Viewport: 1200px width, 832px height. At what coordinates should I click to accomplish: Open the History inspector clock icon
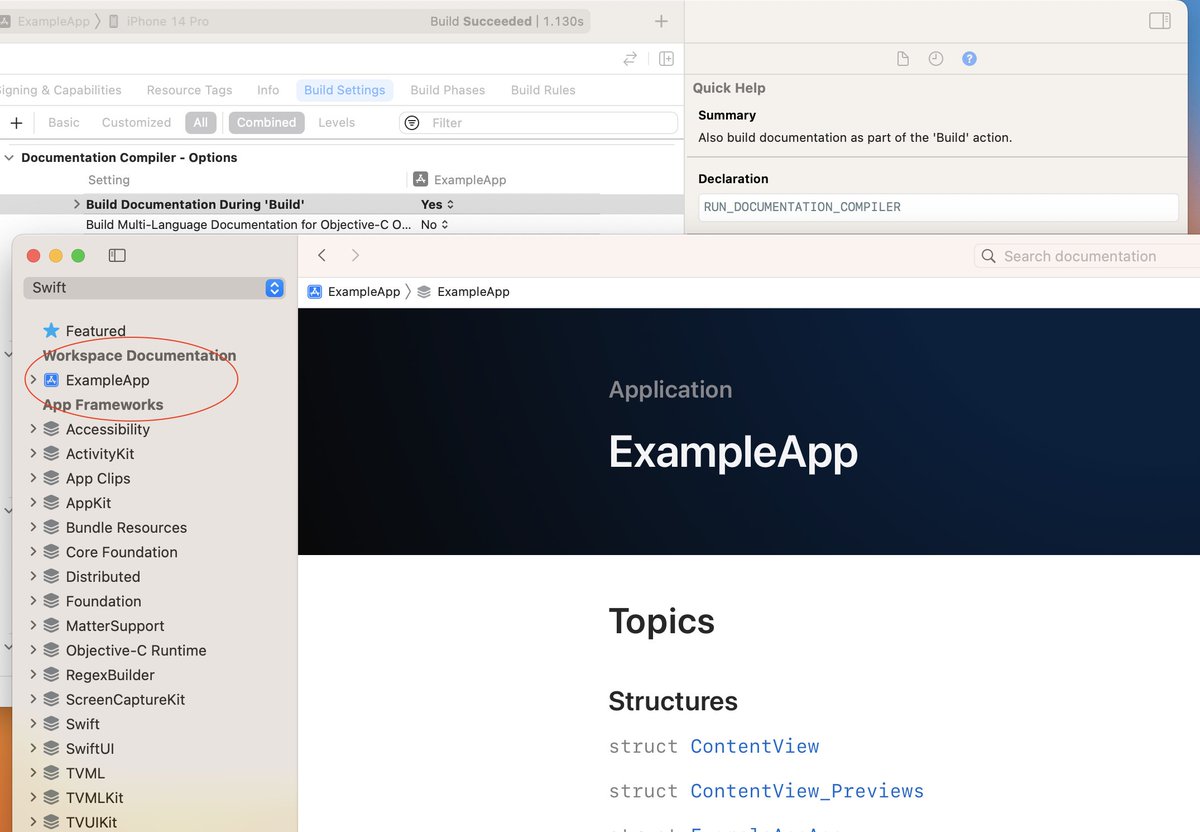[936, 59]
